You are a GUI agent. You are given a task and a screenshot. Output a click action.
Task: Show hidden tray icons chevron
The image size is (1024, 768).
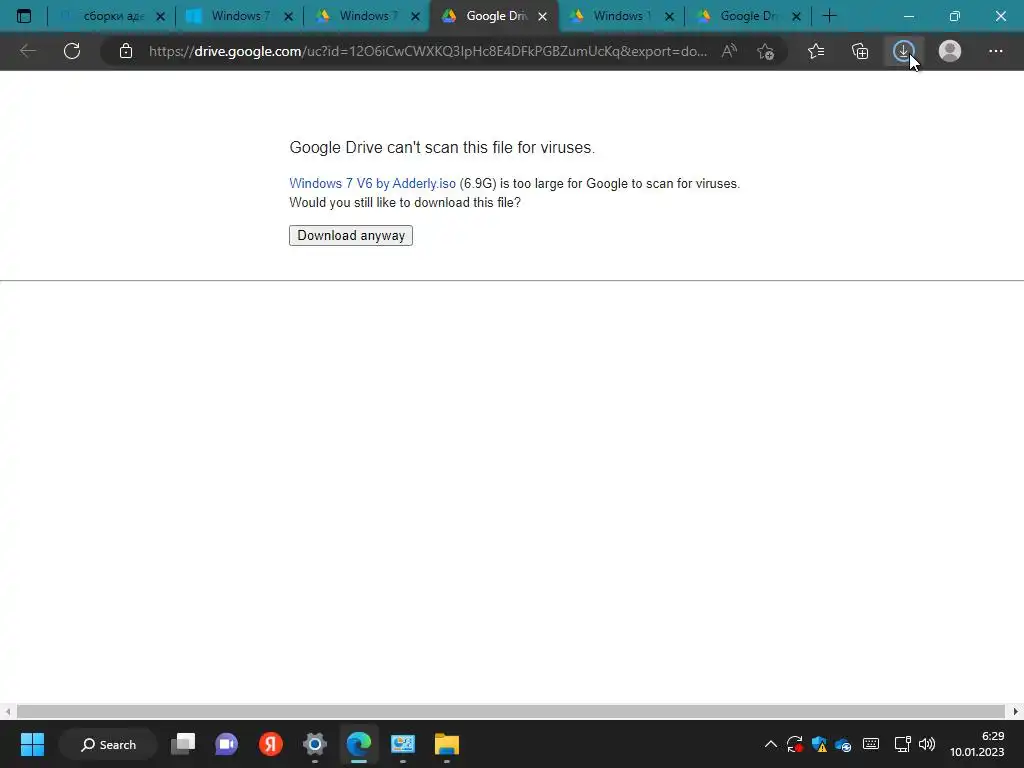771,744
